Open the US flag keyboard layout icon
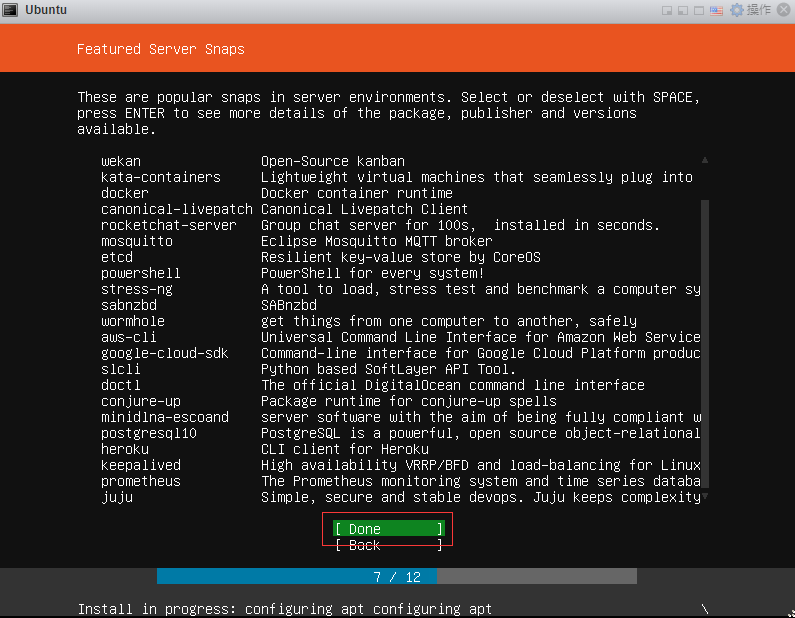Viewport: 795px width, 618px height. (716, 10)
